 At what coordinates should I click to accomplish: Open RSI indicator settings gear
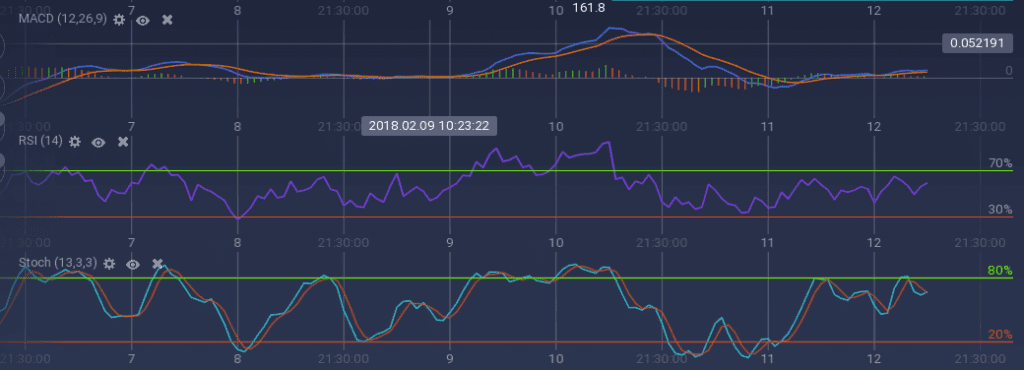pyautogui.click(x=74, y=142)
